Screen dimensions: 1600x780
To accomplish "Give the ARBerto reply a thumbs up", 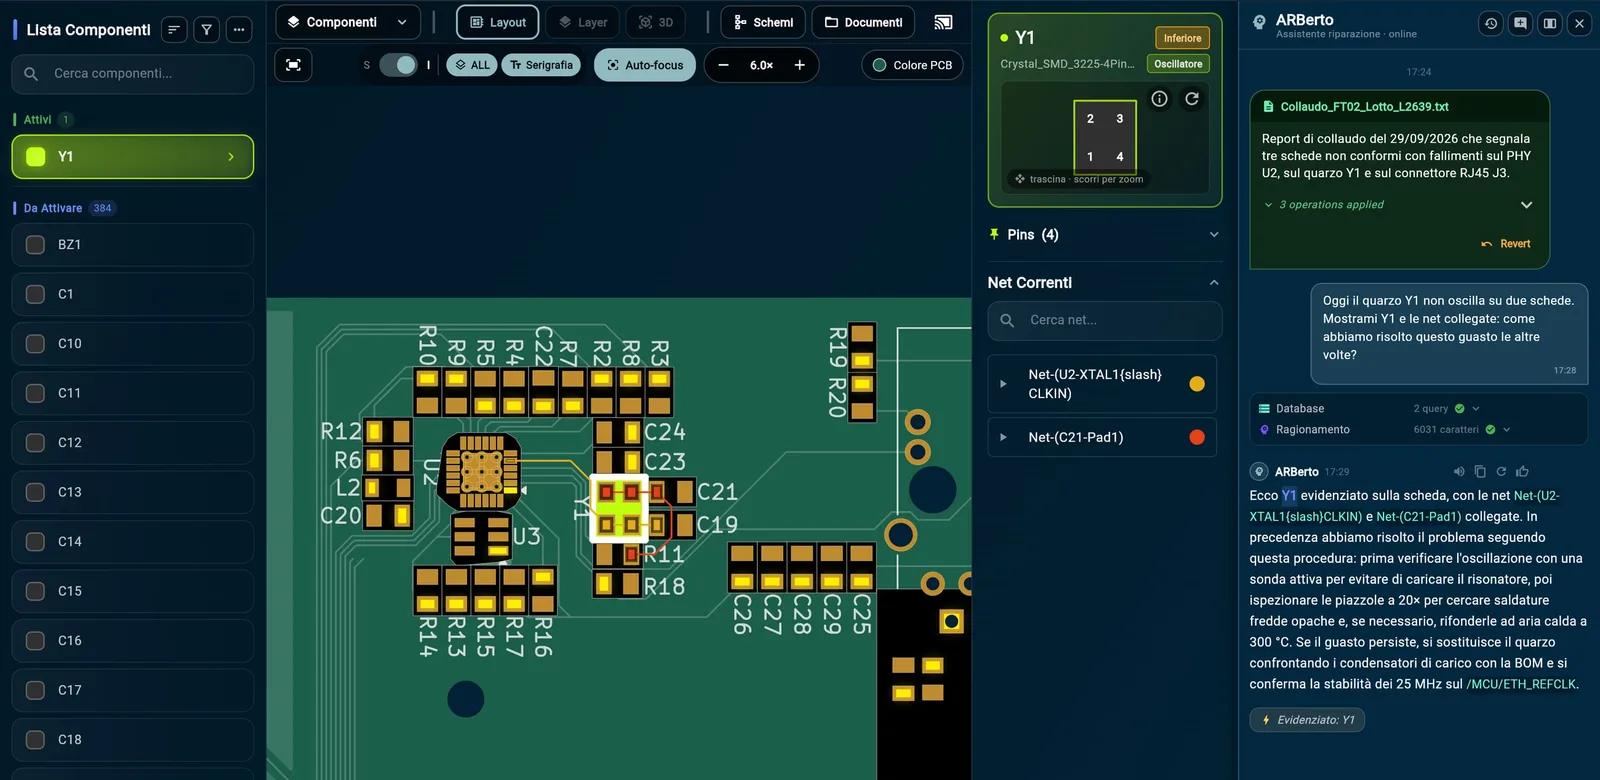I will [x=1522, y=471].
